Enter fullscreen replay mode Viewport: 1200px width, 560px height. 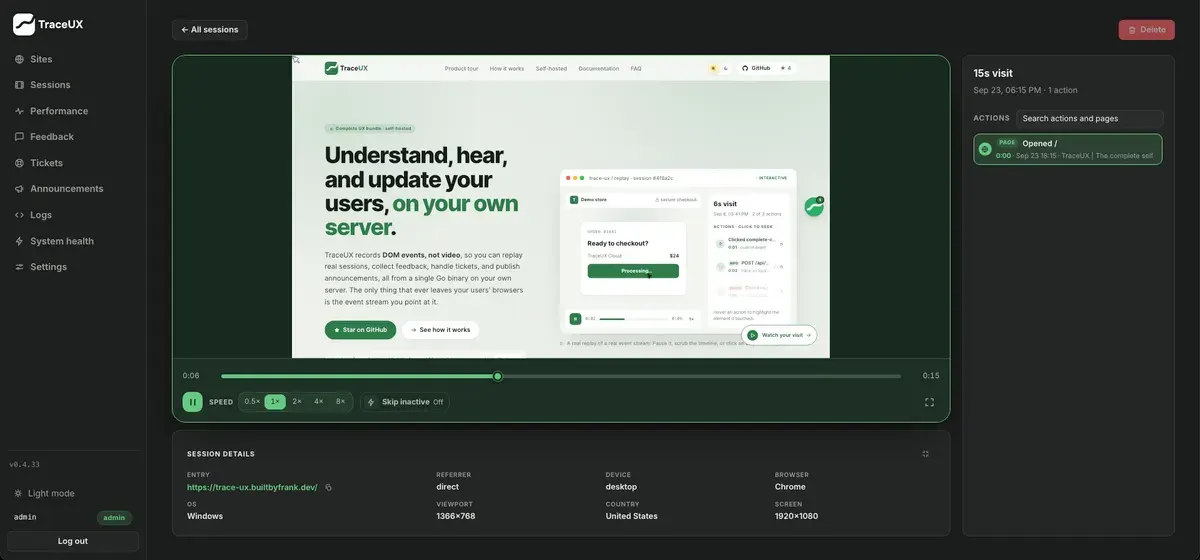(929, 402)
